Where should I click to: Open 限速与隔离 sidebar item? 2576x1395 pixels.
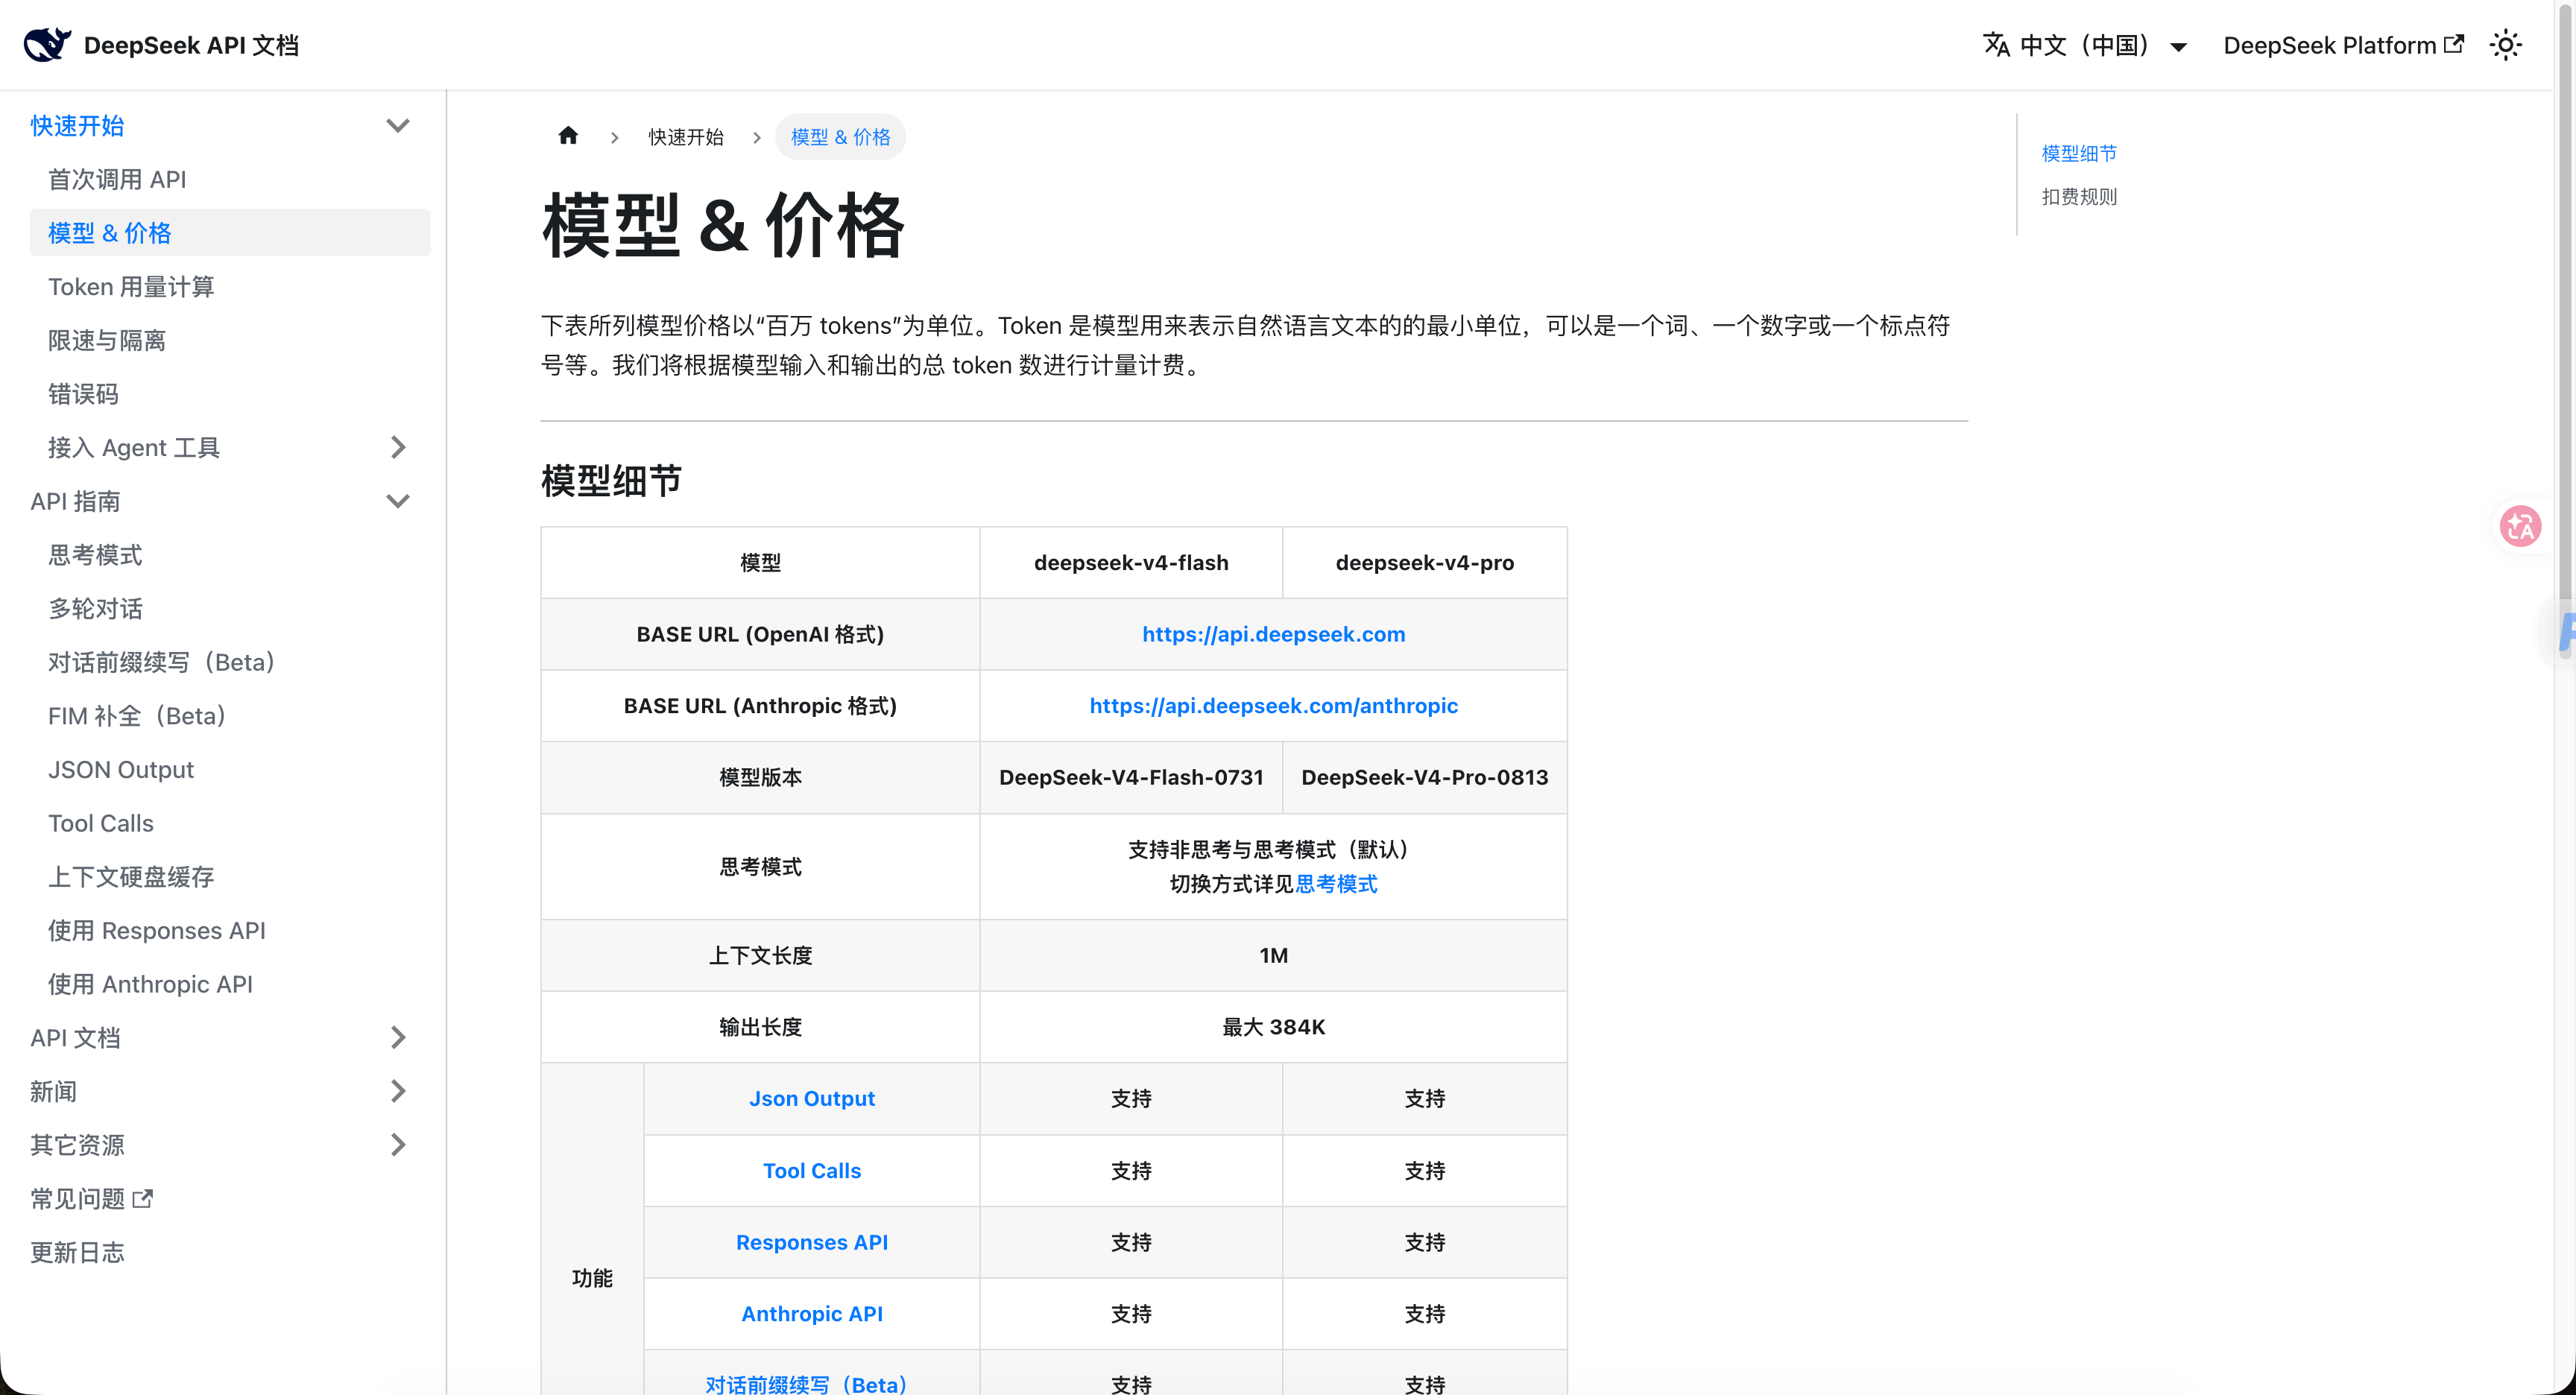pyautogui.click(x=107, y=340)
